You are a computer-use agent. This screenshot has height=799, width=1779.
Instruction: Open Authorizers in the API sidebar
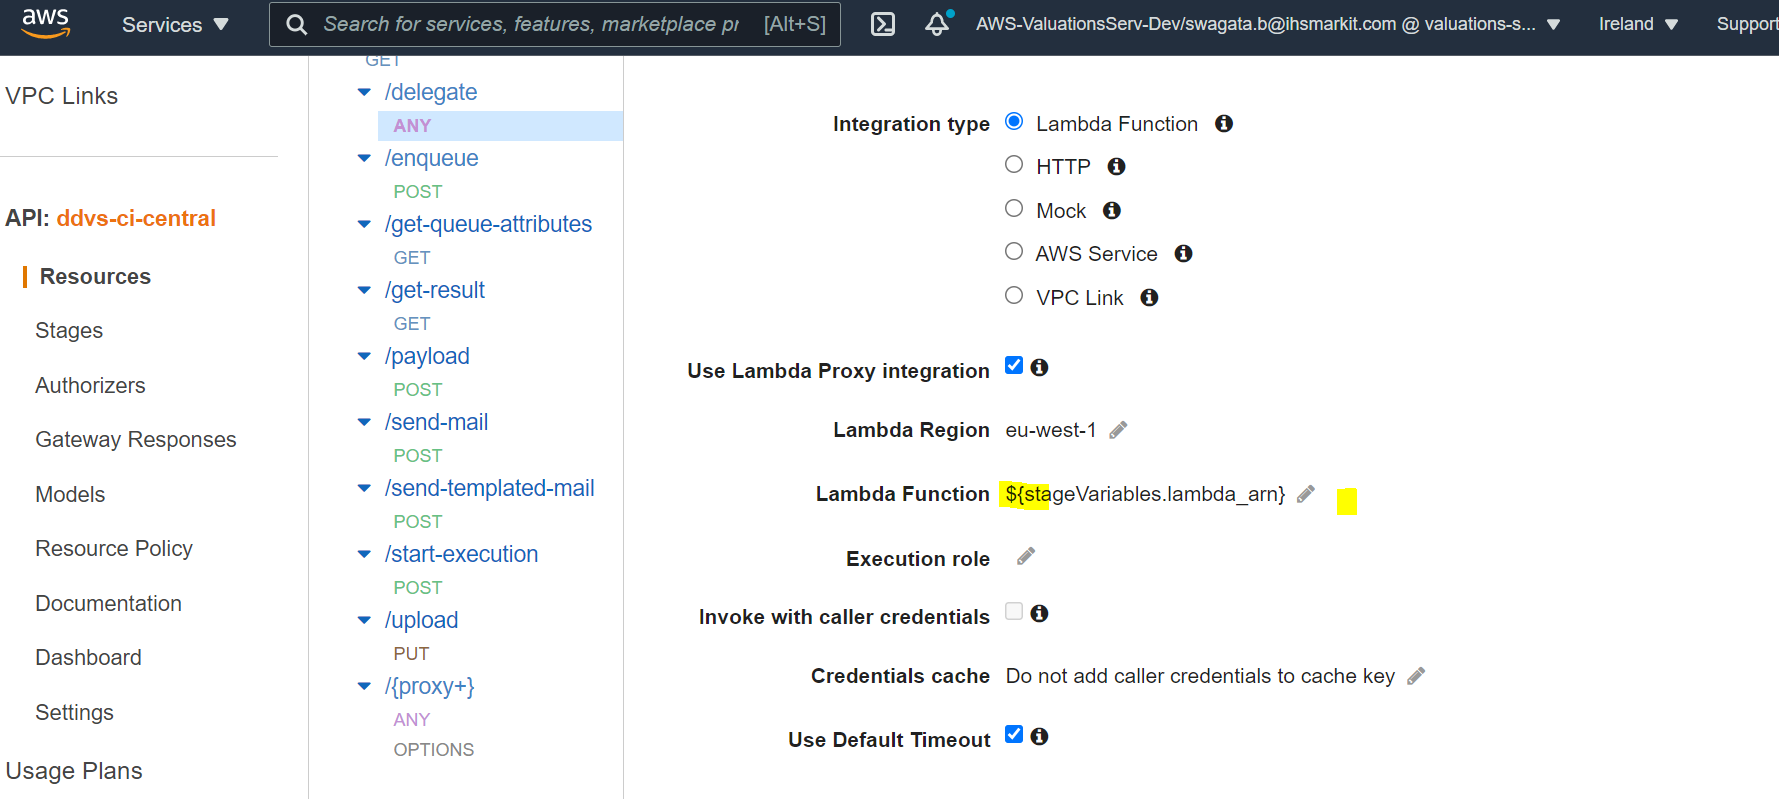click(x=90, y=385)
